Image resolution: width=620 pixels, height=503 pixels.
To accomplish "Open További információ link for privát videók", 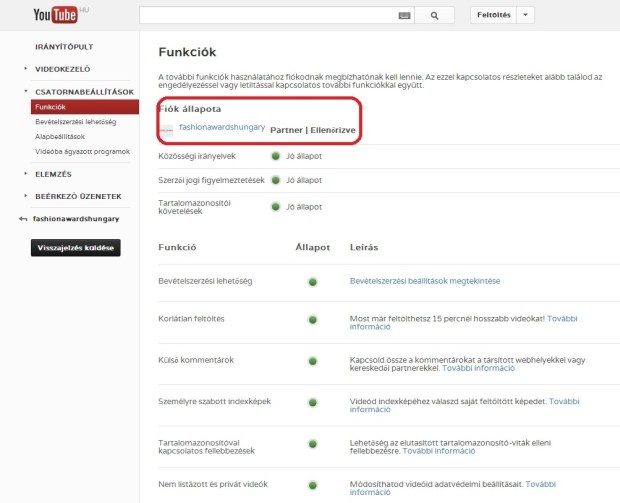I will [x=541, y=484].
